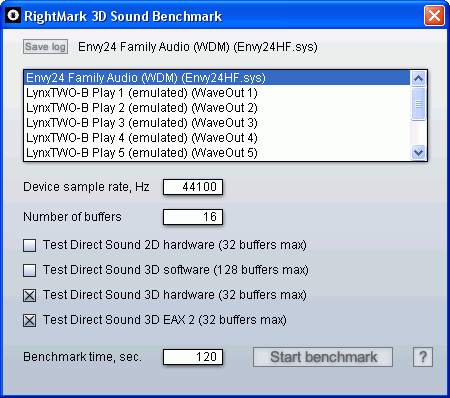
Task: Select LynxTWO-B Play 4 (WaveOut 4)
Action: coord(217,138)
